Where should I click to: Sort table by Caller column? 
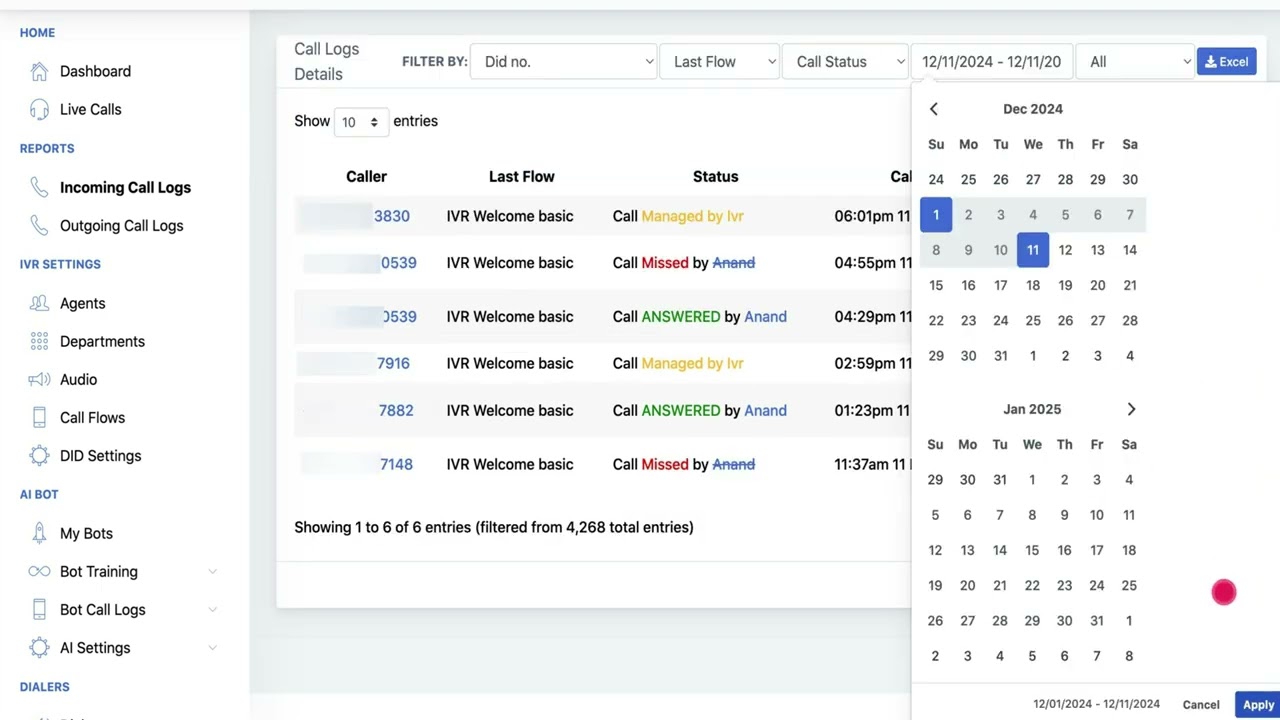click(x=366, y=176)
